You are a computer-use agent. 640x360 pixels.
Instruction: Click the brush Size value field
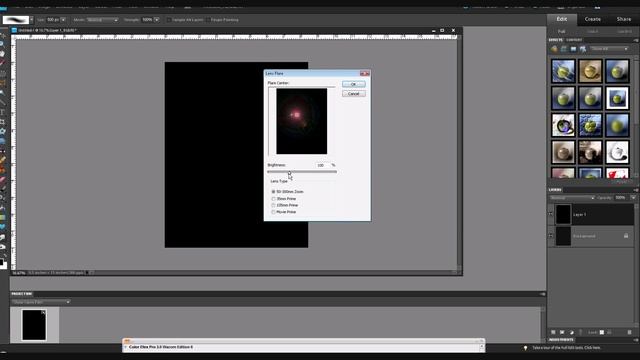tap(53, 20)
